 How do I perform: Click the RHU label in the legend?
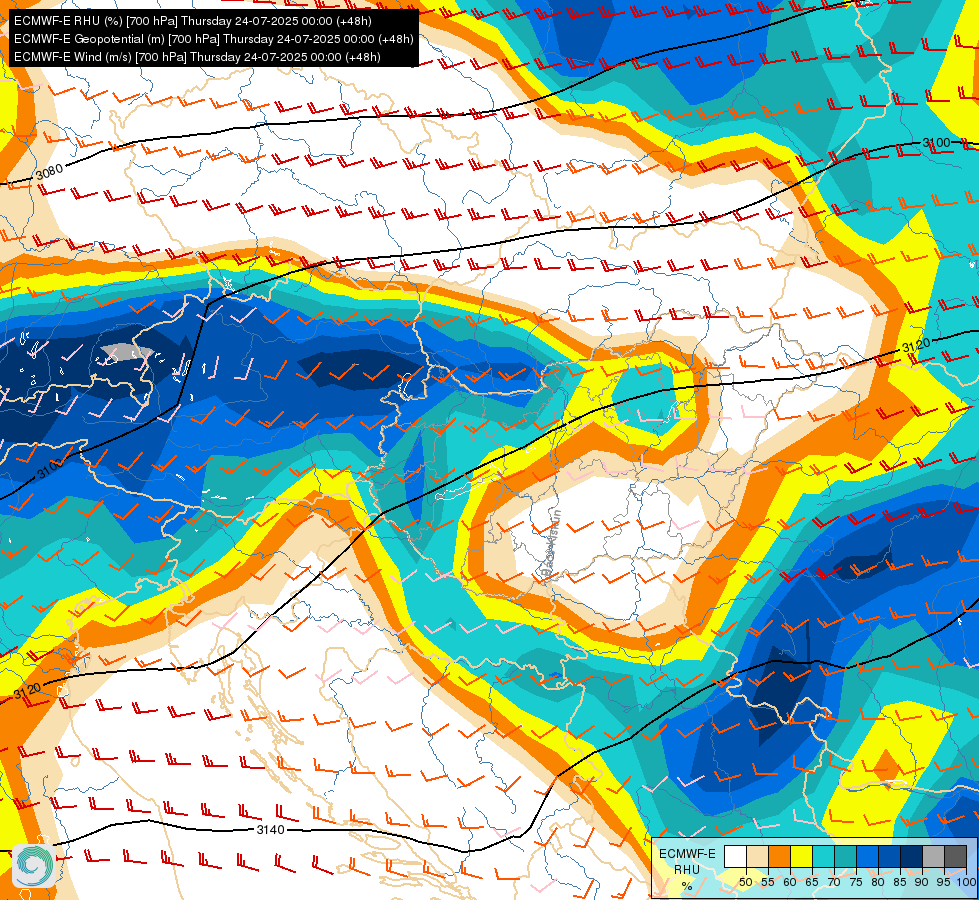tap(687, 869)
